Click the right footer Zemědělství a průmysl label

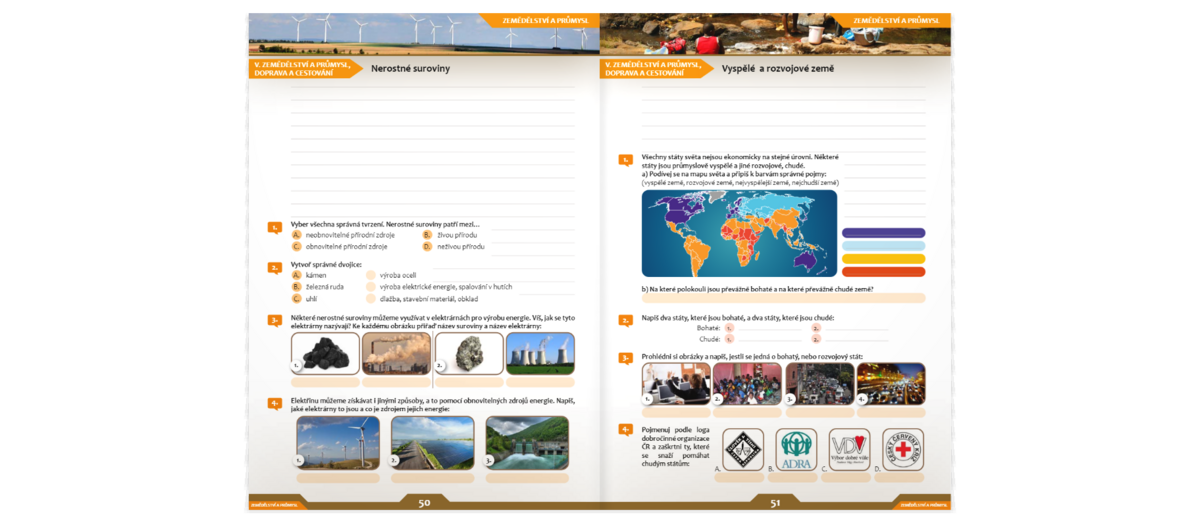[x=923, y=505]
